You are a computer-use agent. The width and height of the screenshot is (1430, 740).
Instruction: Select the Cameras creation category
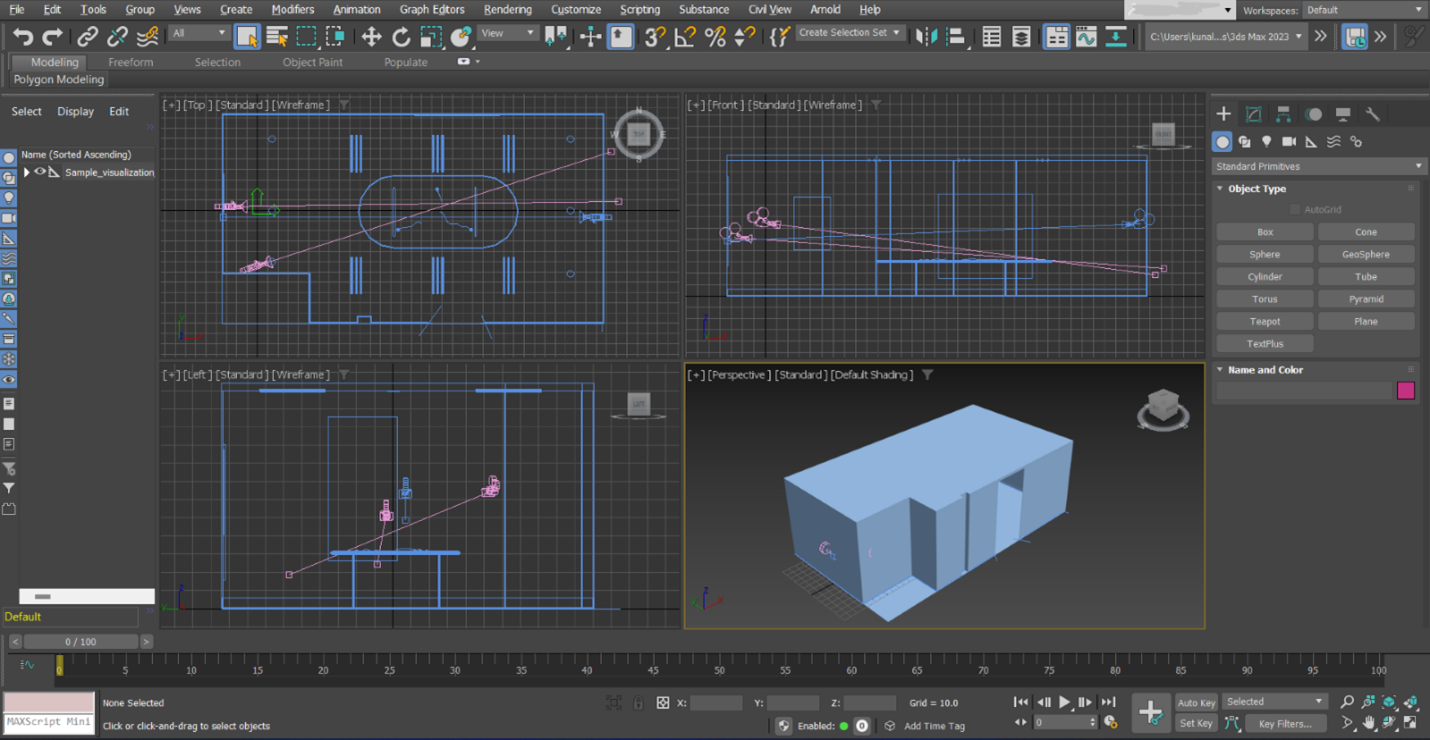(x=1290, y=141)
